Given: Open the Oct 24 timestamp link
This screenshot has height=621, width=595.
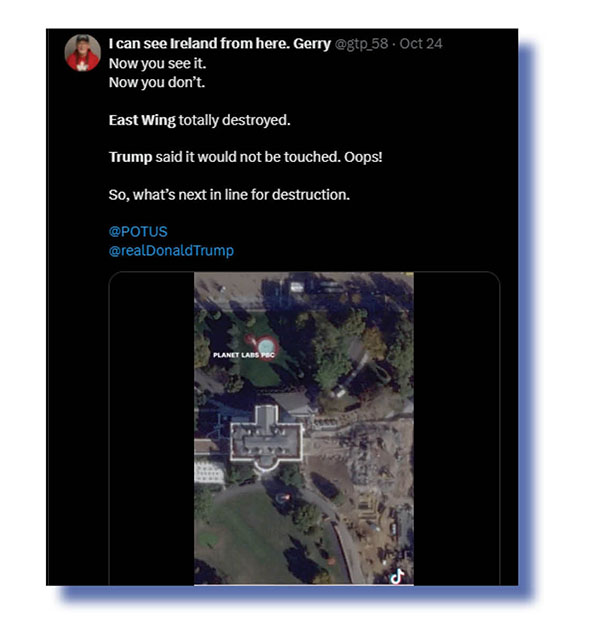Looking at the screenshot, I should tap(421, 44).
